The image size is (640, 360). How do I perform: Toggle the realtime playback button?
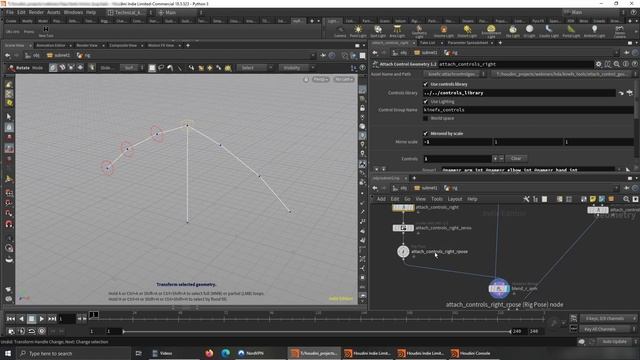42,331
